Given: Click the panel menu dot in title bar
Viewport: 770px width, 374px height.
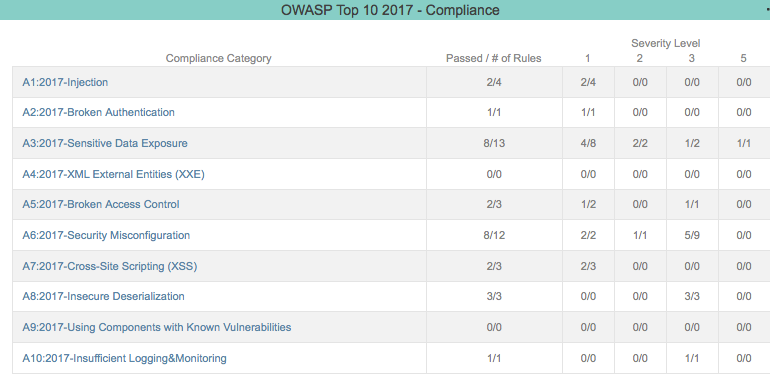Looking at the screenshot, I should (768, 8).
